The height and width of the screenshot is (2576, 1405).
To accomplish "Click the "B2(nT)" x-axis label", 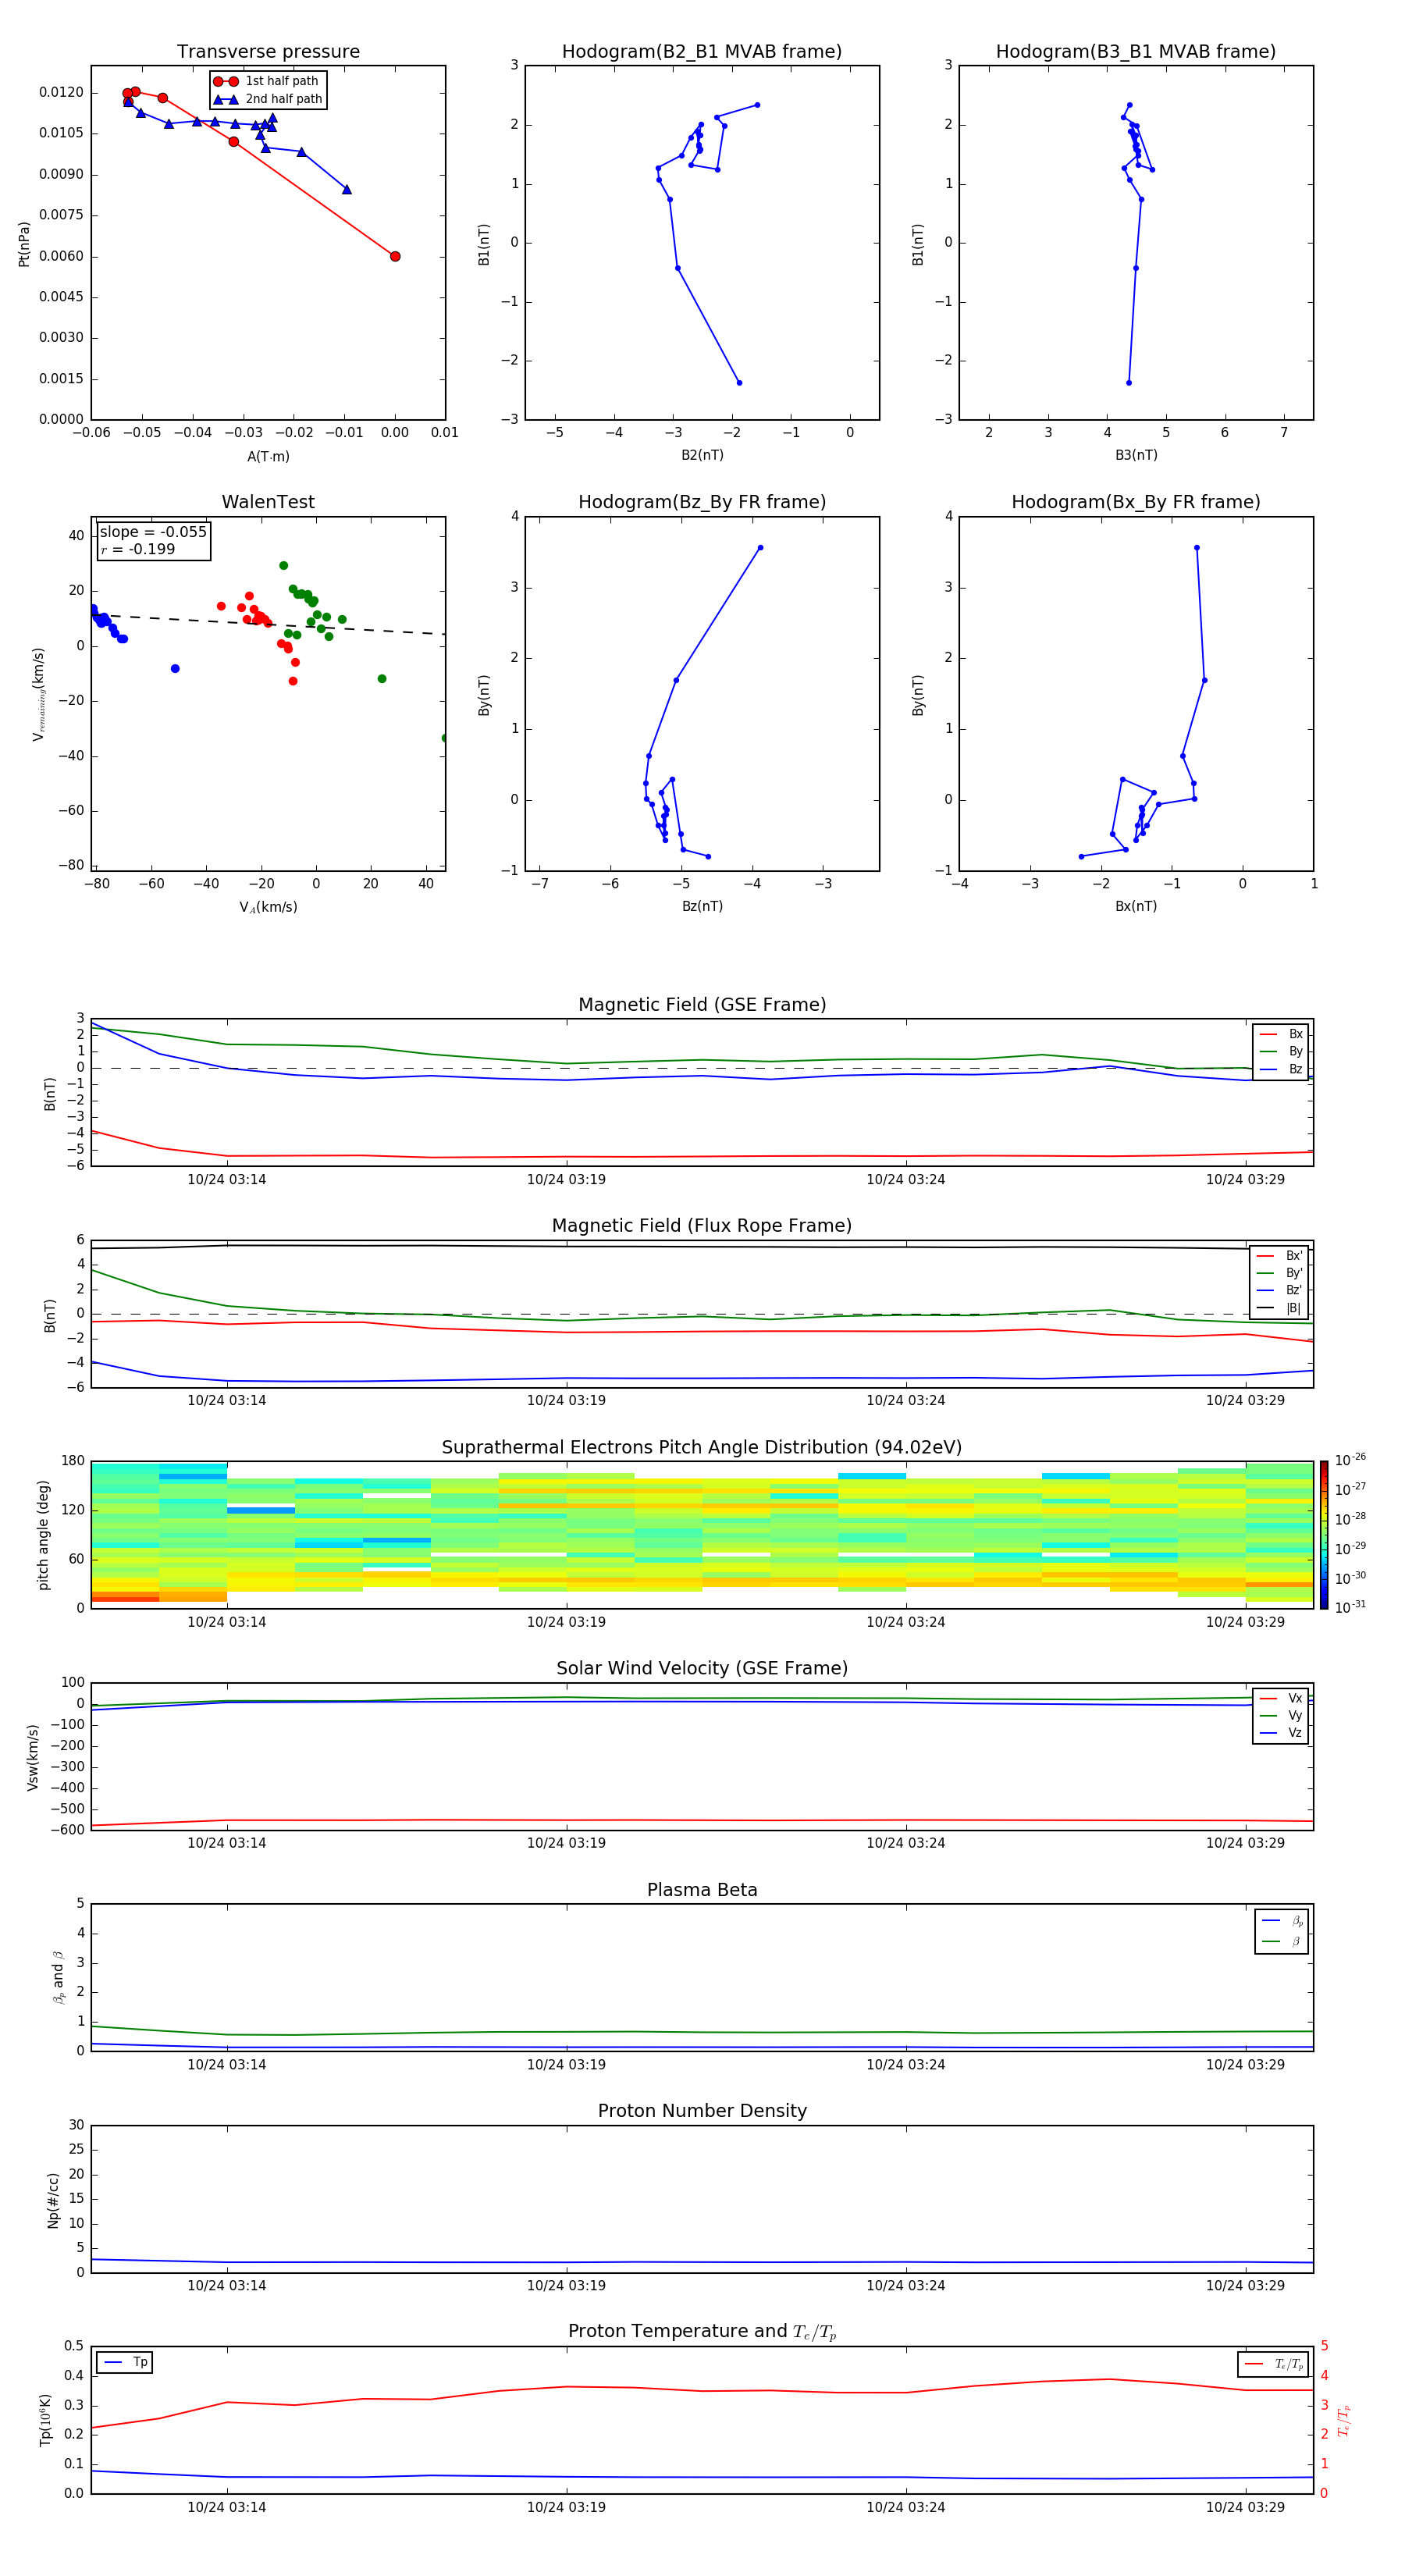I will click(x=702, y=456).
